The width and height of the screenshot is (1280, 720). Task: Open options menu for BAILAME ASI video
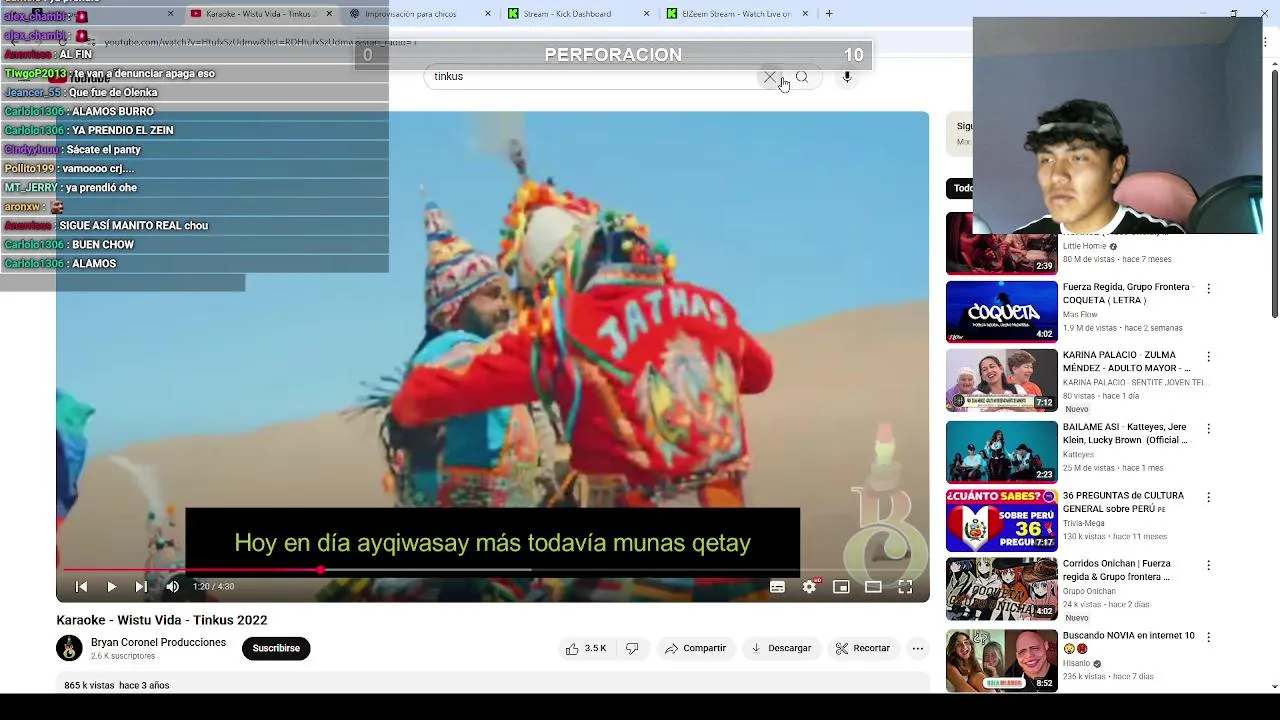[x=1208, y=428]
